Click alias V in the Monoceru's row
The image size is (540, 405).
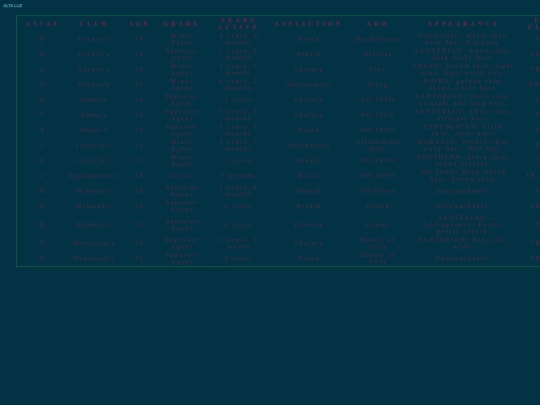pos(42,243)
